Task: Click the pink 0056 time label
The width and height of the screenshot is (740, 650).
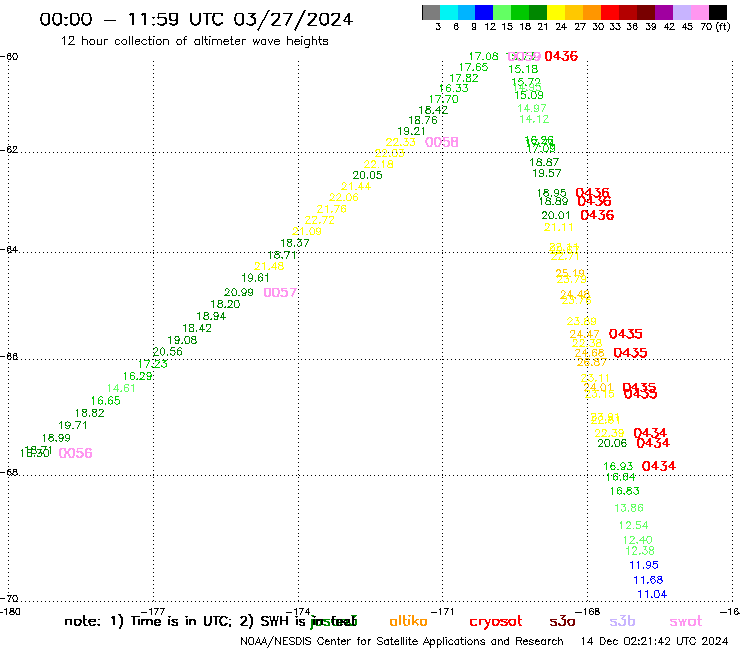Action: pos(76,453)
